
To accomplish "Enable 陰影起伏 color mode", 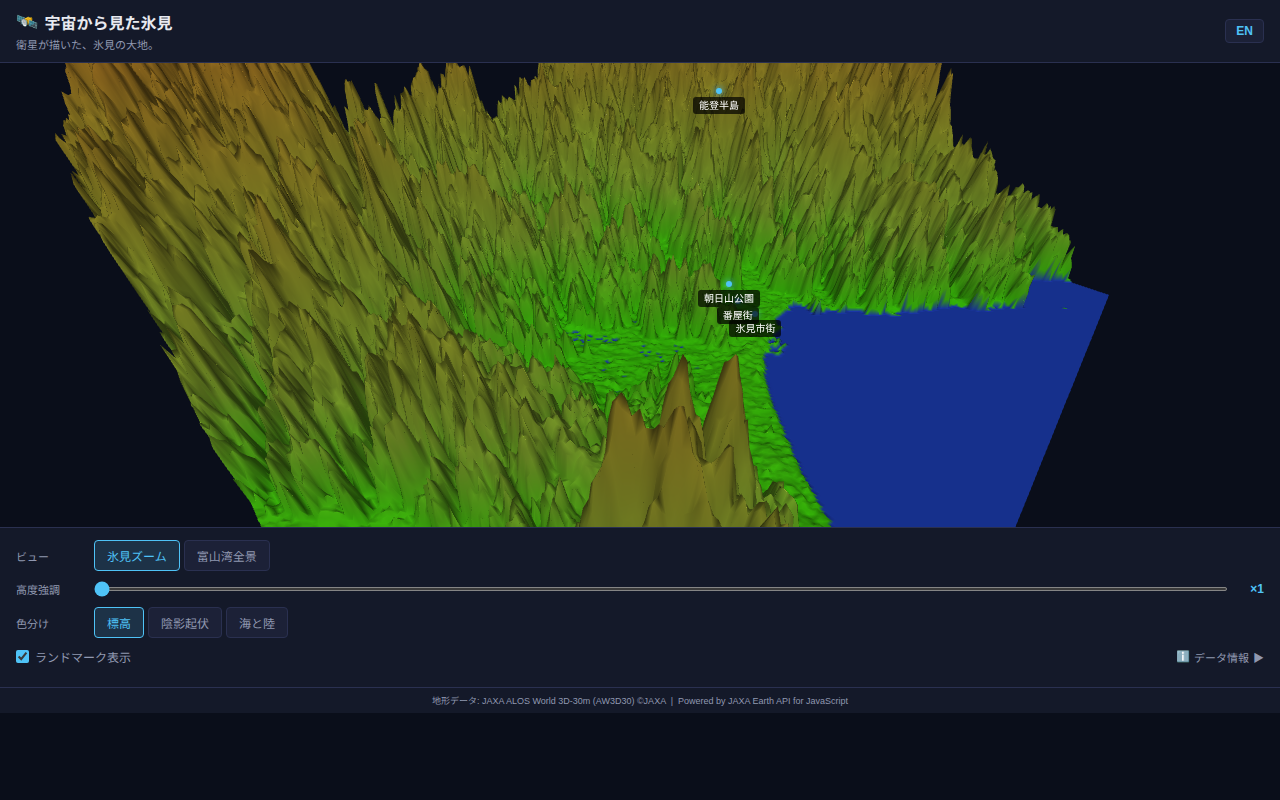I will pyautogui.click(x=184, y=622).
